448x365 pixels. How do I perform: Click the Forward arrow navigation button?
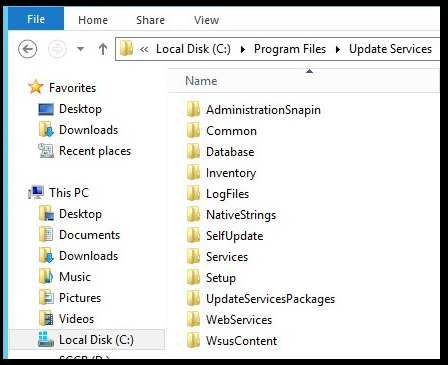[x=57, y=49]
